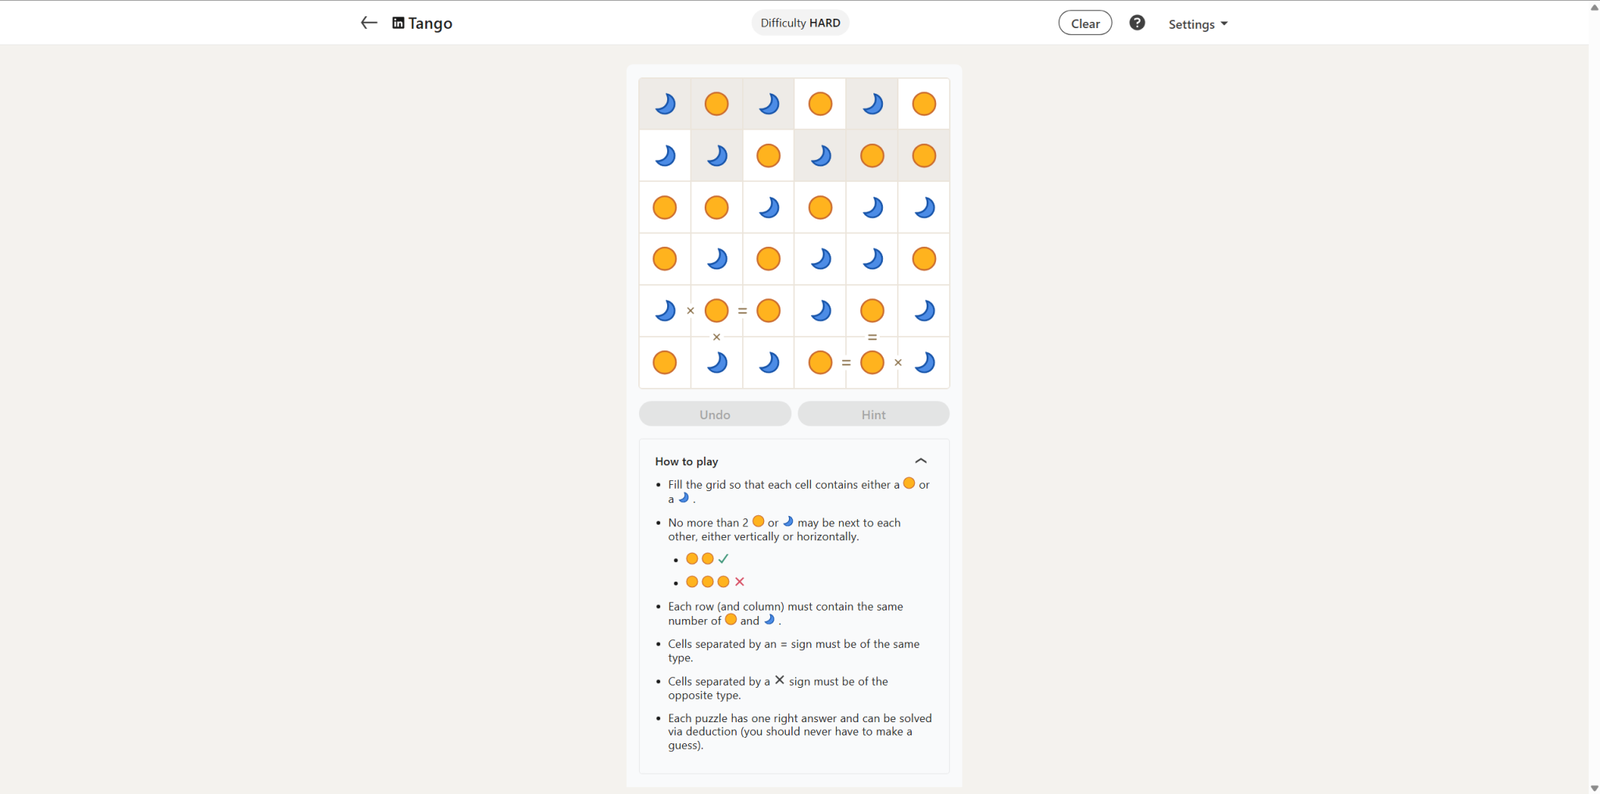Toggle the moon cell directly below the vertical × sign

pos(717,363)
